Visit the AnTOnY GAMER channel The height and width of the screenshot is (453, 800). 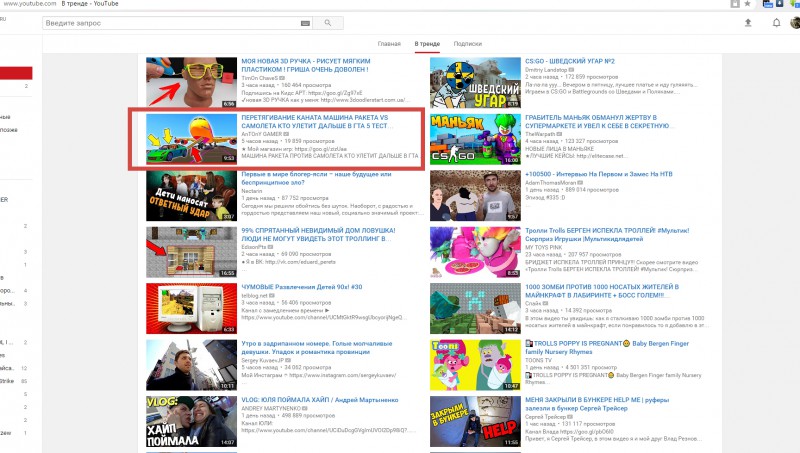coord(262,134)
